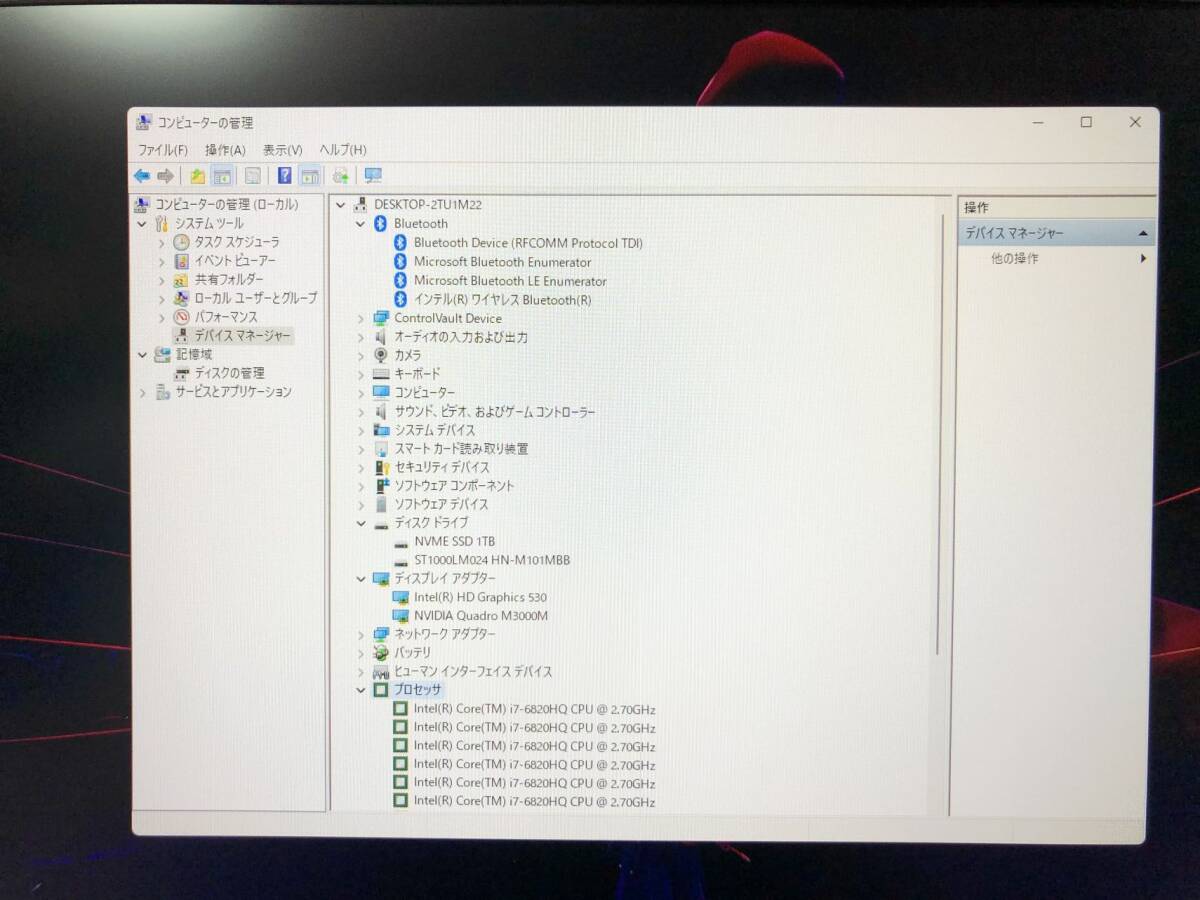Image resolution: width=1200 pixels, height=900 pixels.
Task: Toggle the Show/Hide Action Pane toolbar icon
Action: coord(310,176)
